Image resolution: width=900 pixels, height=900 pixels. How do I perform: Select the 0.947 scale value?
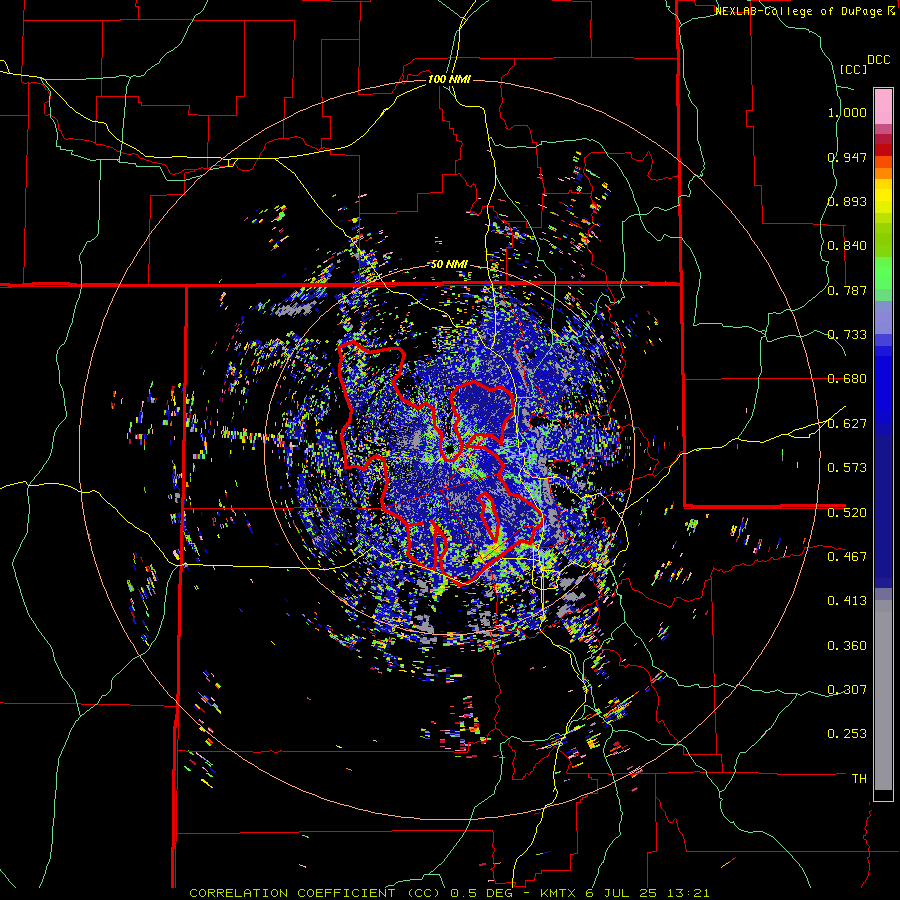[x=847, y=157]
